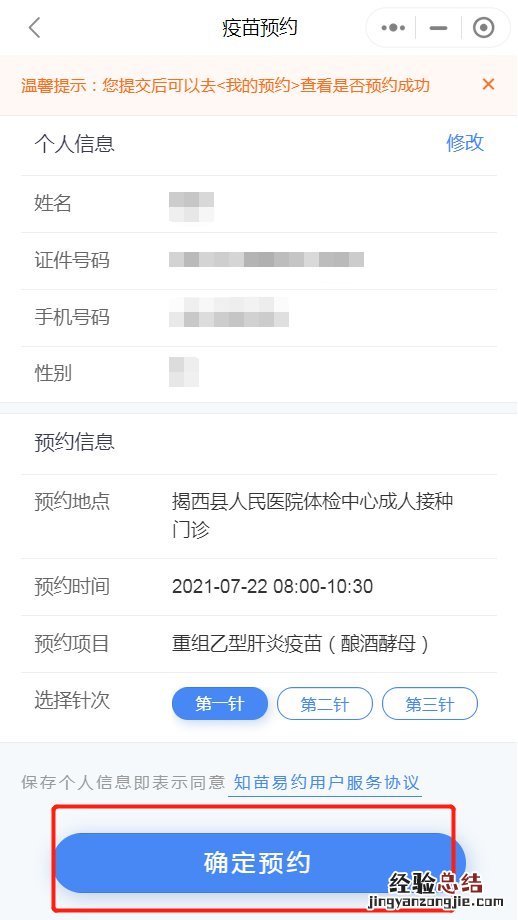518x920 pixels.
Task: Dismiss the orange 温馨提示 banner
Action: click(488, 84)
